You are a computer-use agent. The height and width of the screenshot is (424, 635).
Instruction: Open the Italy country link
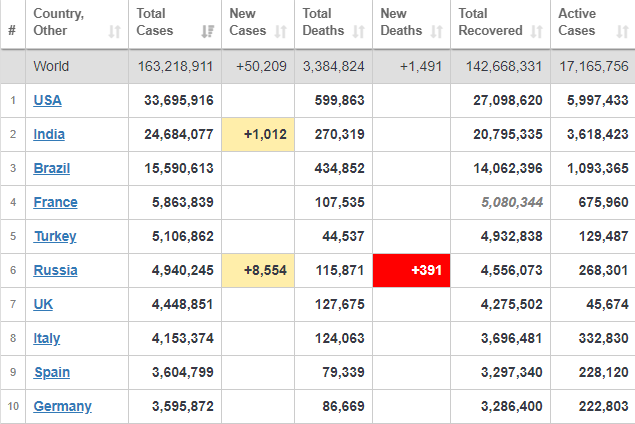47,338
